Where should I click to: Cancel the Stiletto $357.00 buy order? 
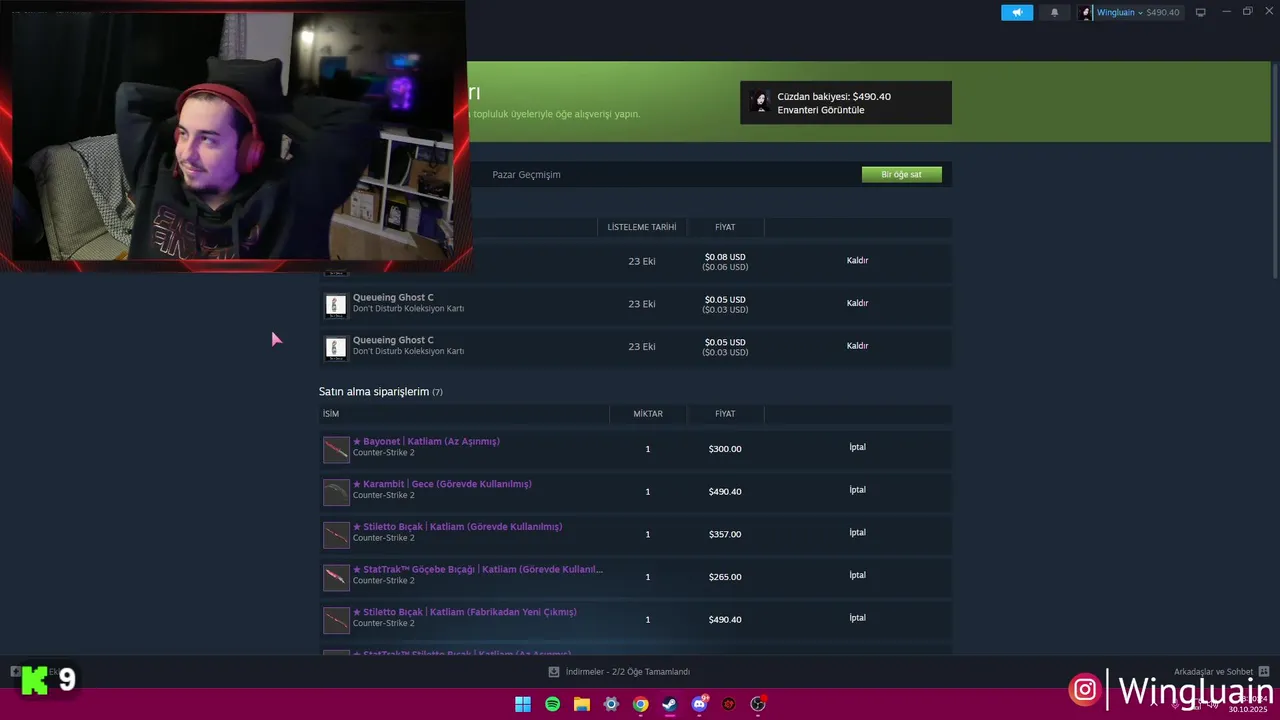click(857, 532)
